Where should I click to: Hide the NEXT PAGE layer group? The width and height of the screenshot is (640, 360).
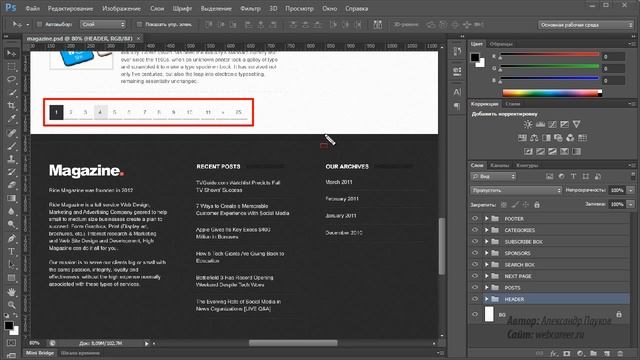point(475,276)
